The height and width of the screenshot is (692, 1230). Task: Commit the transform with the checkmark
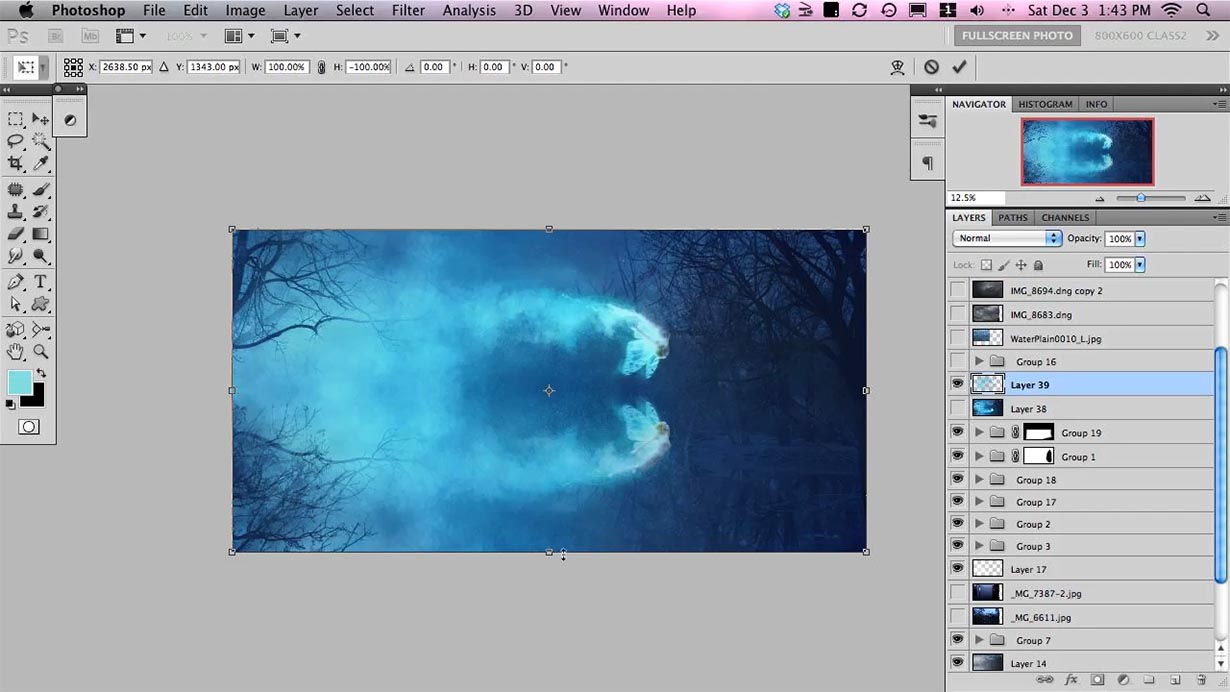[x=959, y=67]
